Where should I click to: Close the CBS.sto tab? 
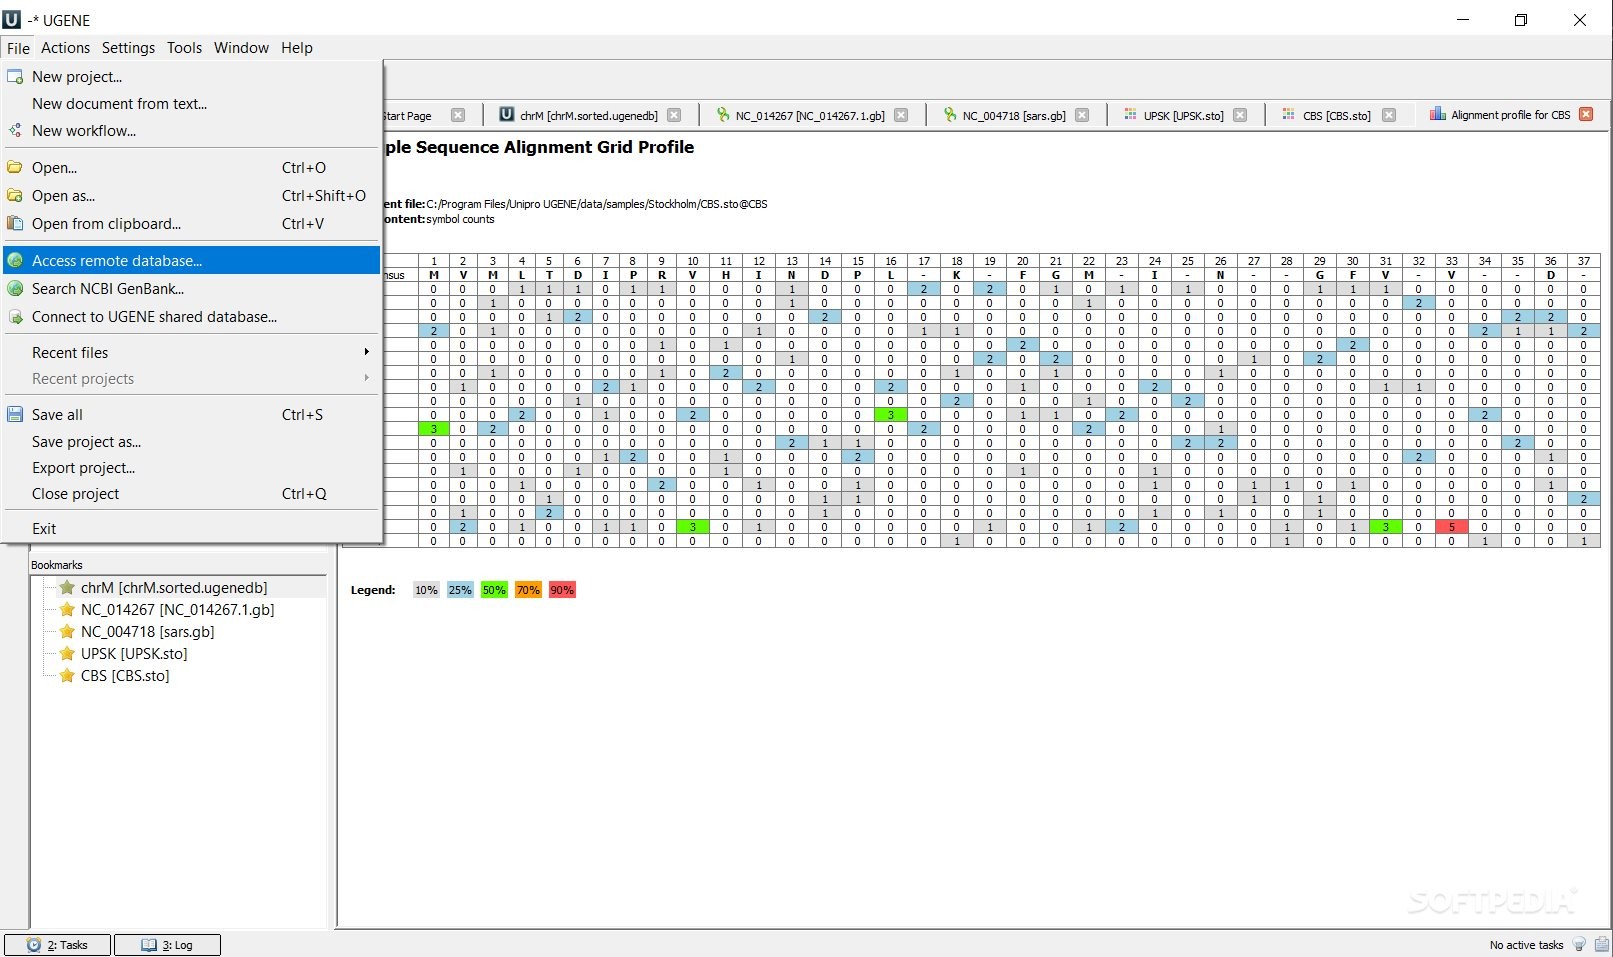(1389, 115)
